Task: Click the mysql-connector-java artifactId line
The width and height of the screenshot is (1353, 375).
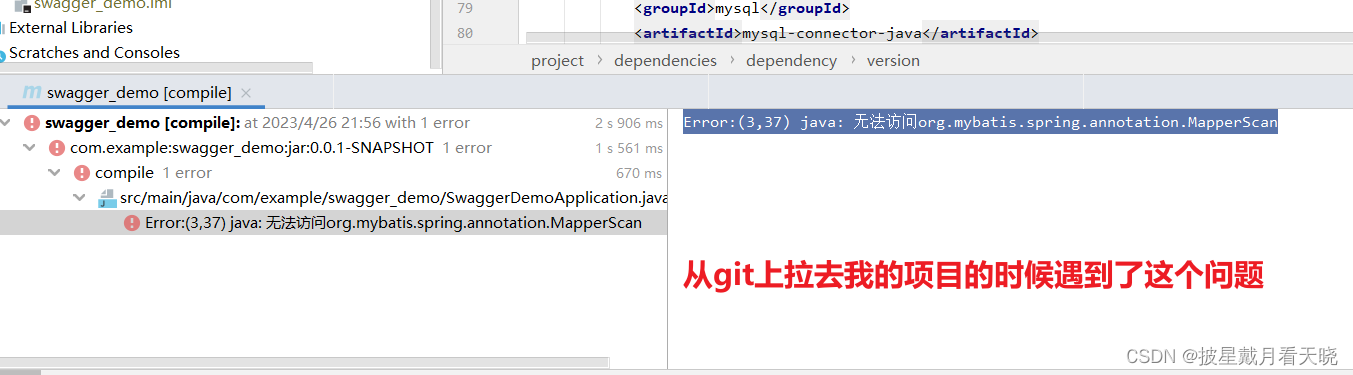Action: tap(836, 34)
